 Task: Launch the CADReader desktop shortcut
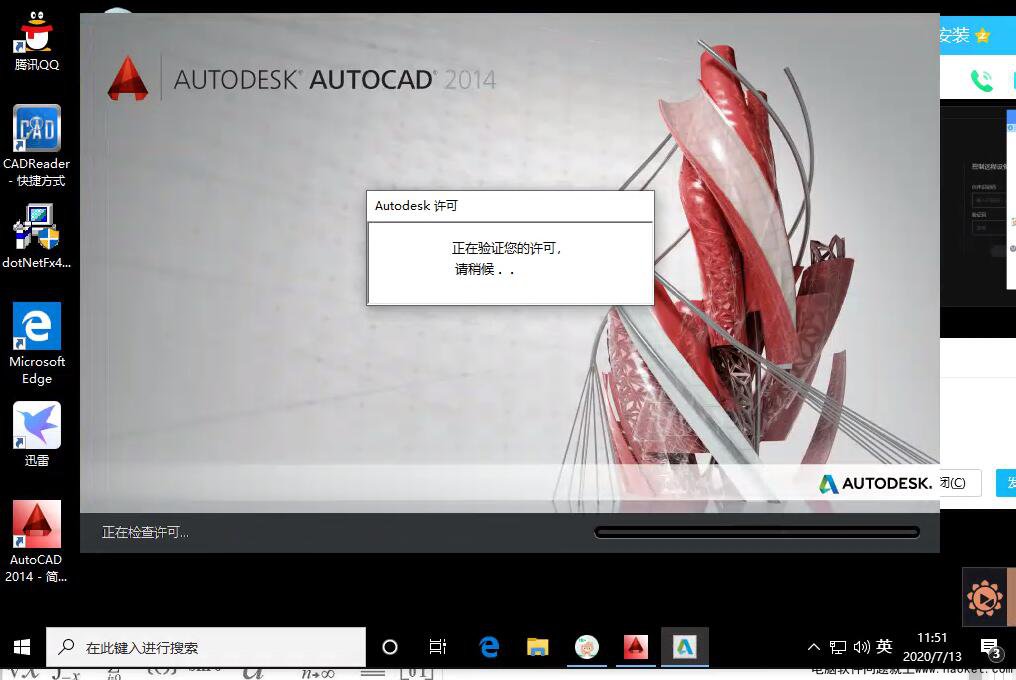[x=36, y=146]
